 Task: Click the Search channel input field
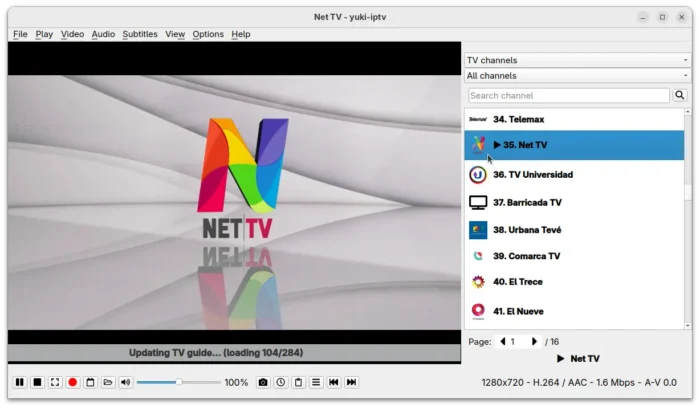(568, 96)
